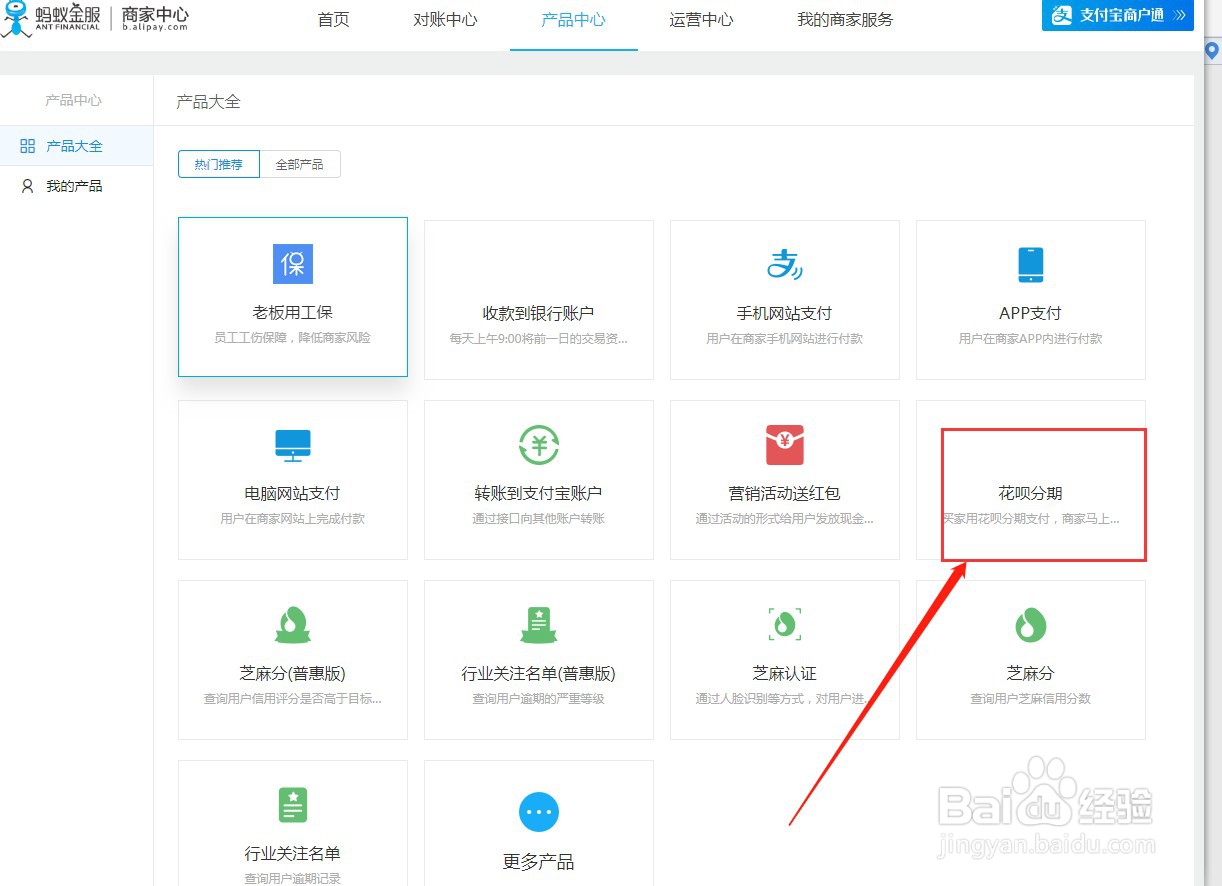Click the 产品大全 page heading
Screen dimensions: 1222x886
point(208,101)
